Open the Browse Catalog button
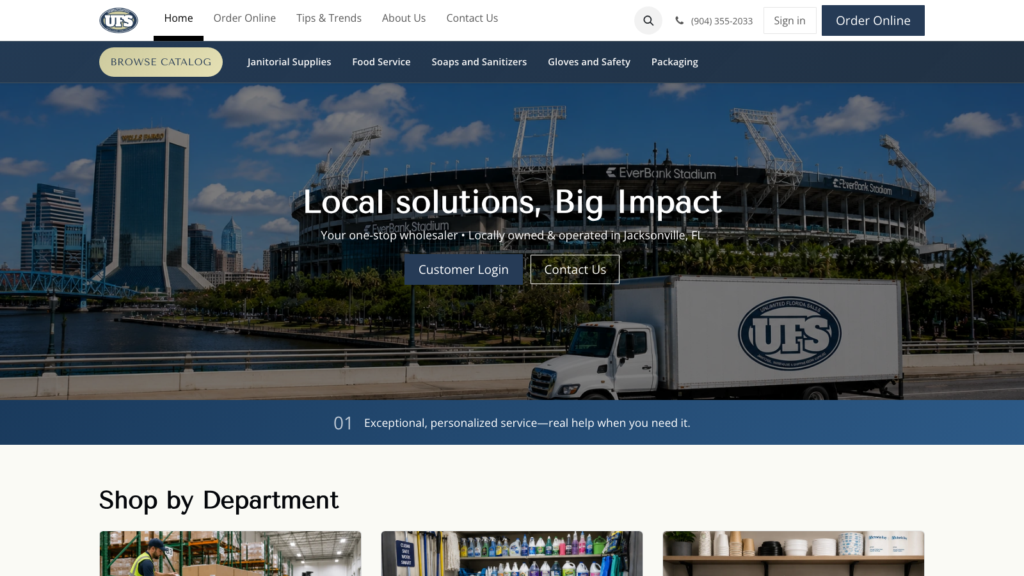 [161, 62]
